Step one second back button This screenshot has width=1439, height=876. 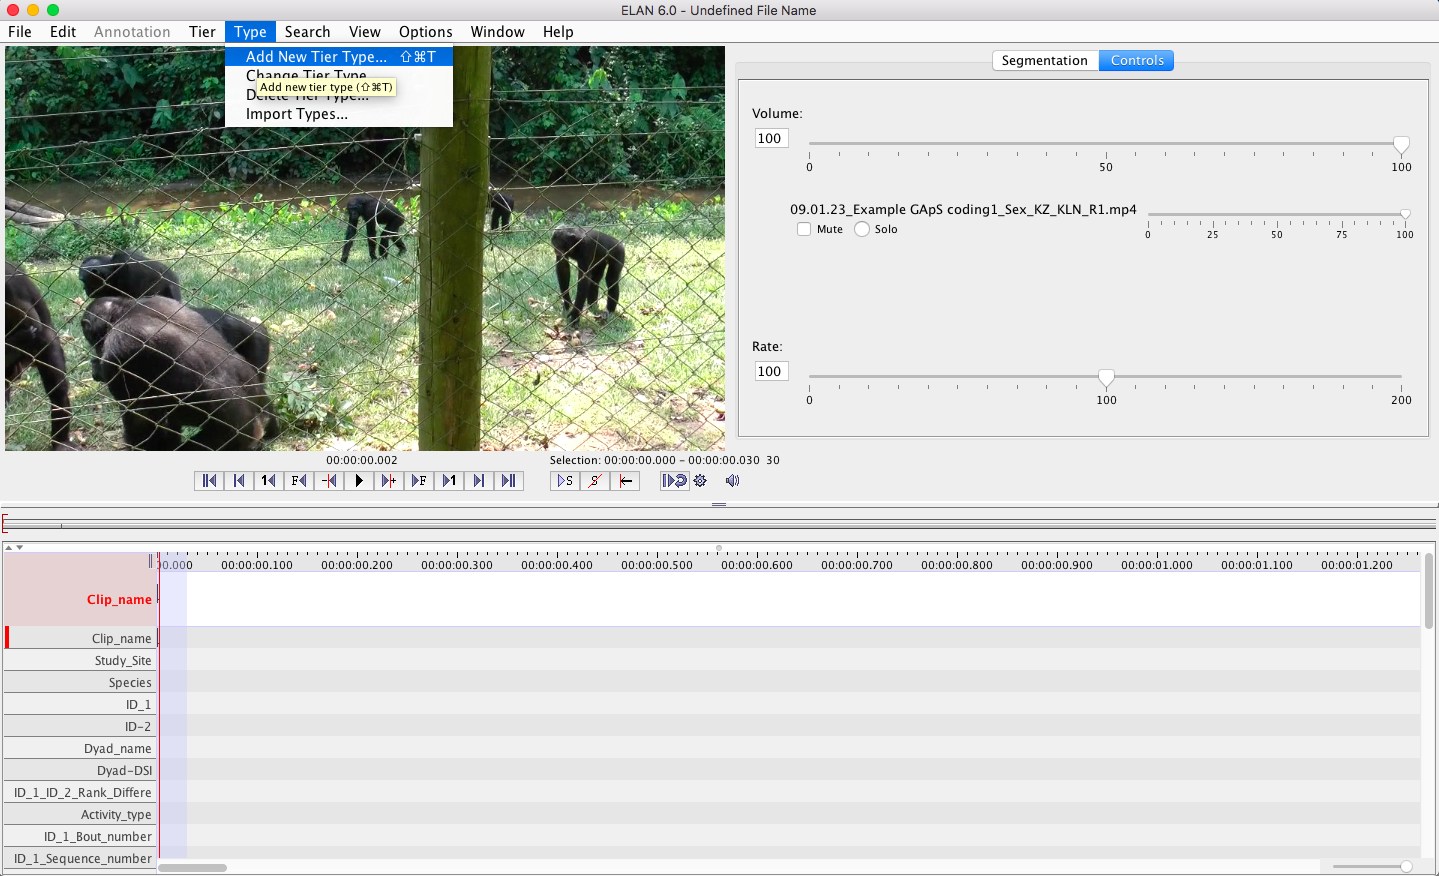[x=269, y=481]
